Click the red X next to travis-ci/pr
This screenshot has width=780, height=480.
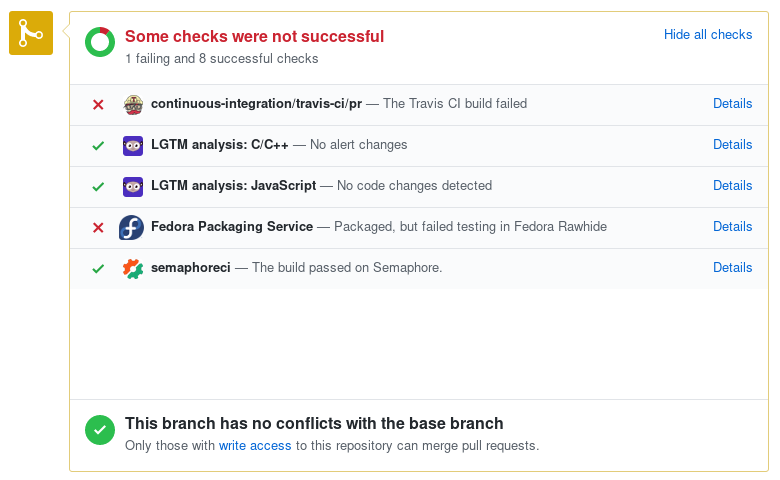pyautogui.click(x=98, y=104)
